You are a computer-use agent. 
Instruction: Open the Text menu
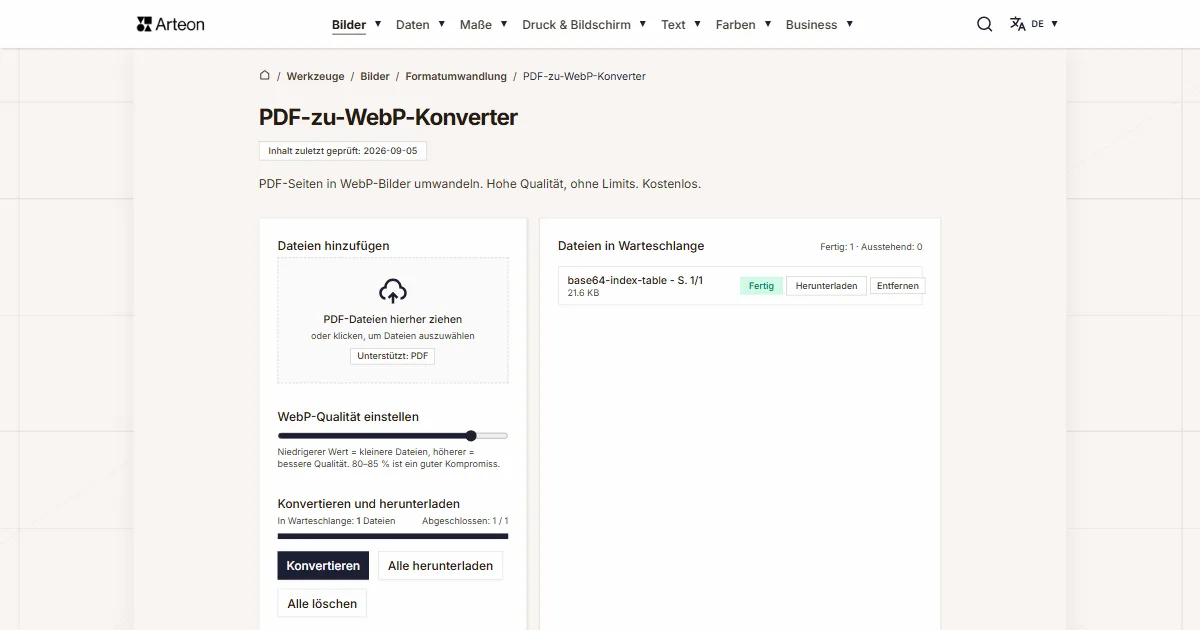click(673, 24)
